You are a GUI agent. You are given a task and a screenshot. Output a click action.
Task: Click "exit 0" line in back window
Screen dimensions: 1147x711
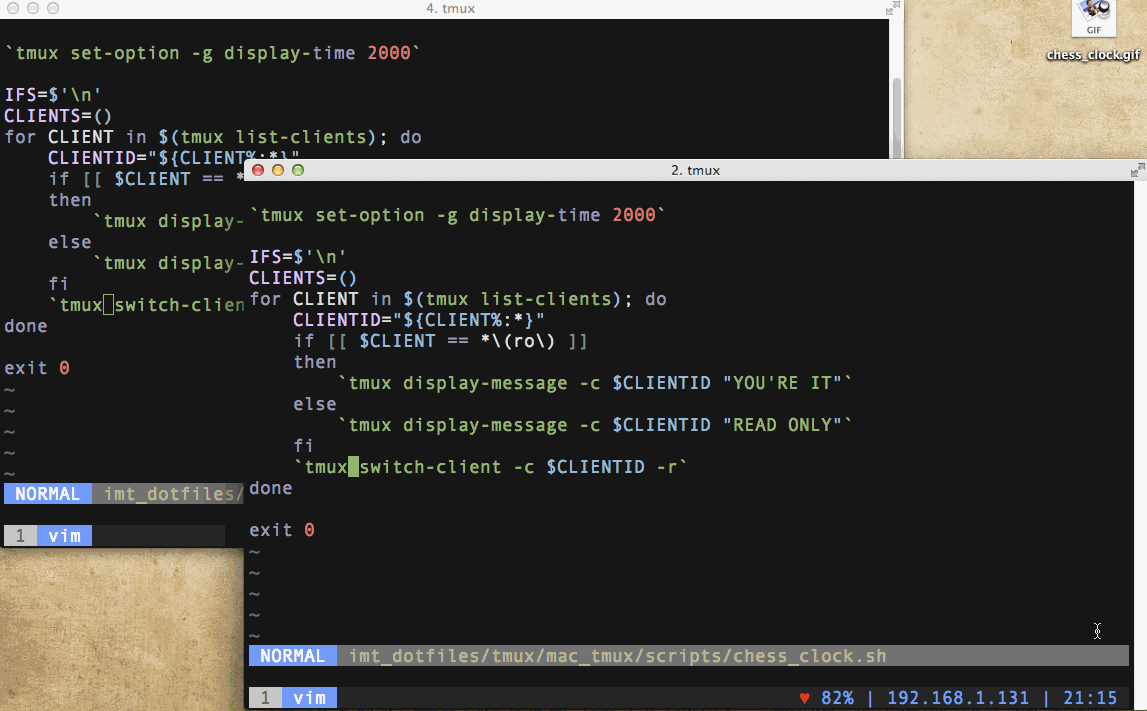(37, 368)
